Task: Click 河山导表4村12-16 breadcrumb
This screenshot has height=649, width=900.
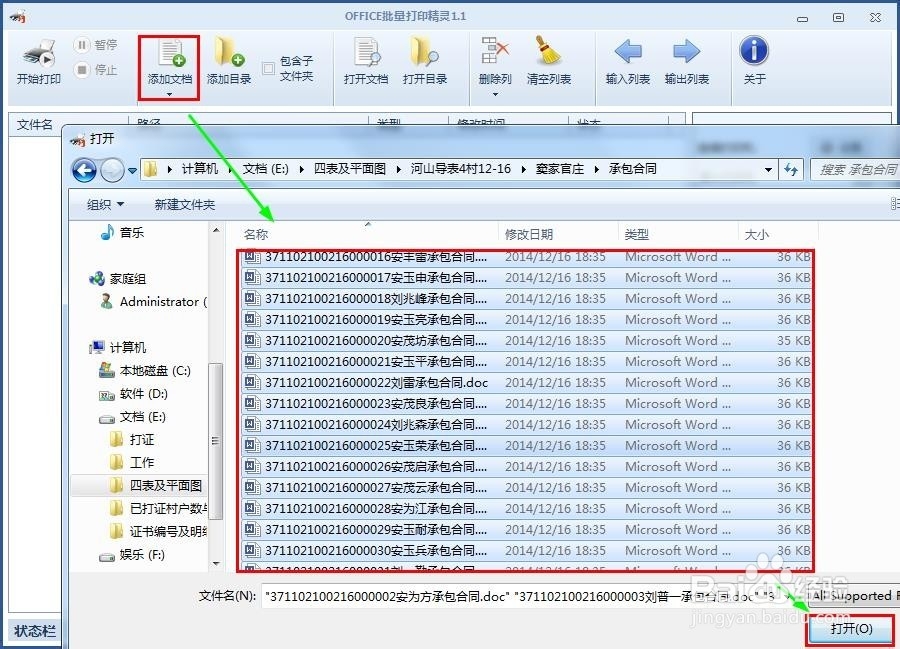Action: pos(460,169)
